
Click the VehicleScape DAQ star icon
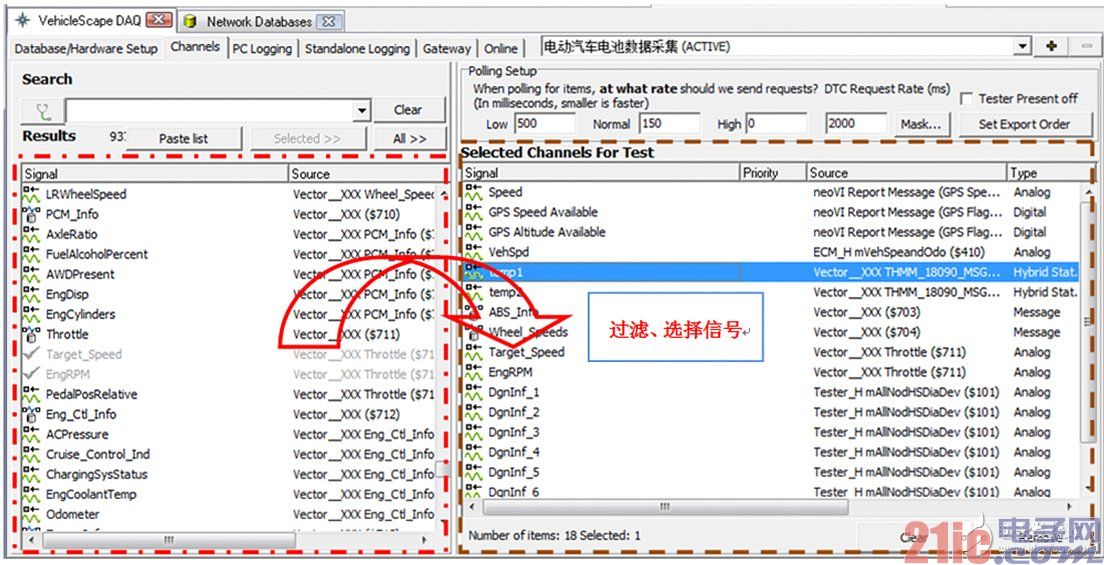click(x=23, y=20)
